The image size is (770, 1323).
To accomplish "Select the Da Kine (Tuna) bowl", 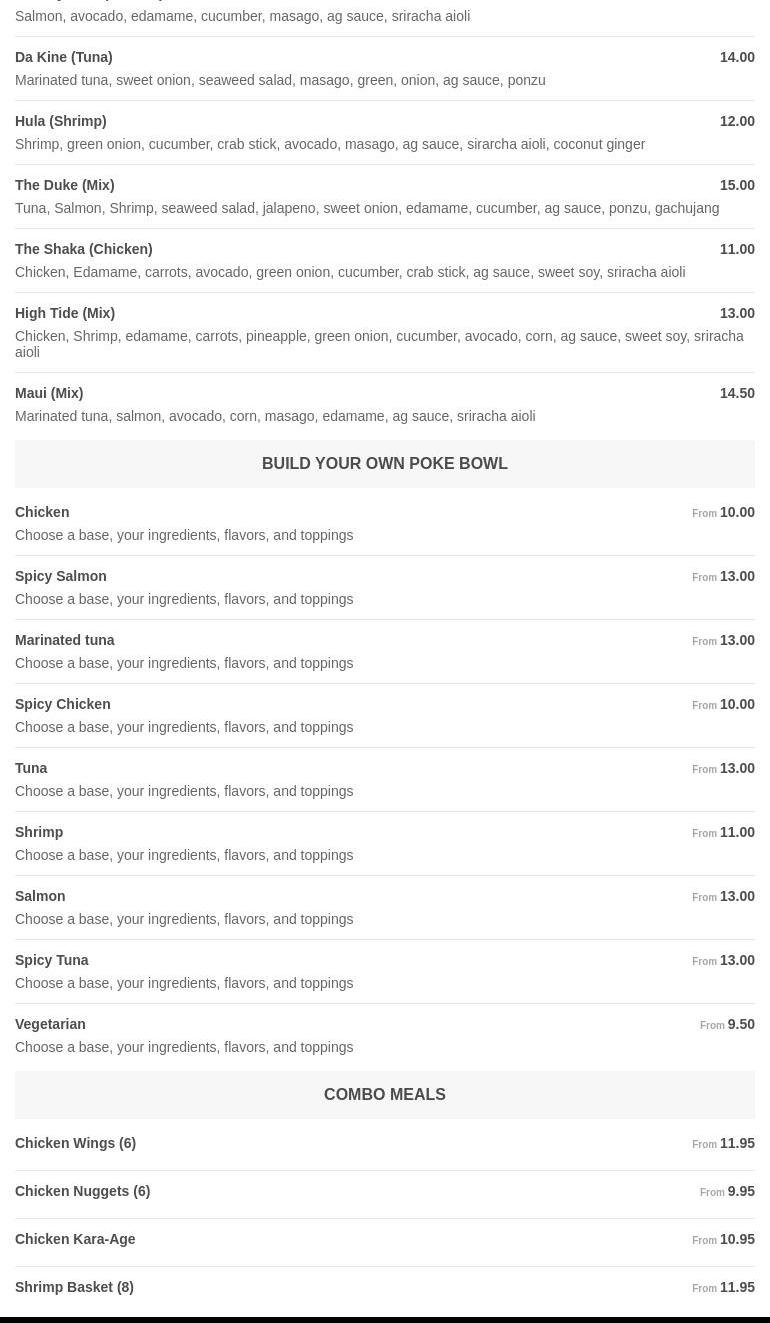I will click(x=64, y=58).
